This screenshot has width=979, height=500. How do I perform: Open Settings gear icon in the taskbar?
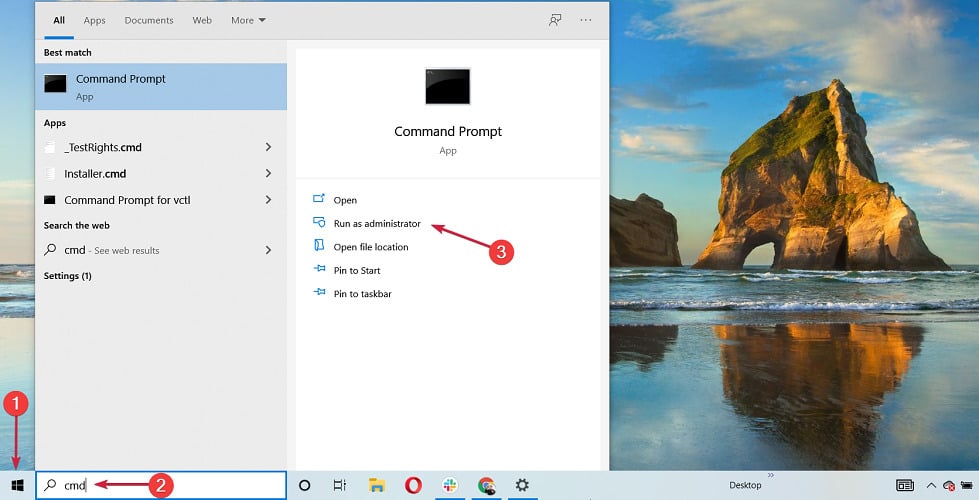pyautogui.click(x=522, y=485)
